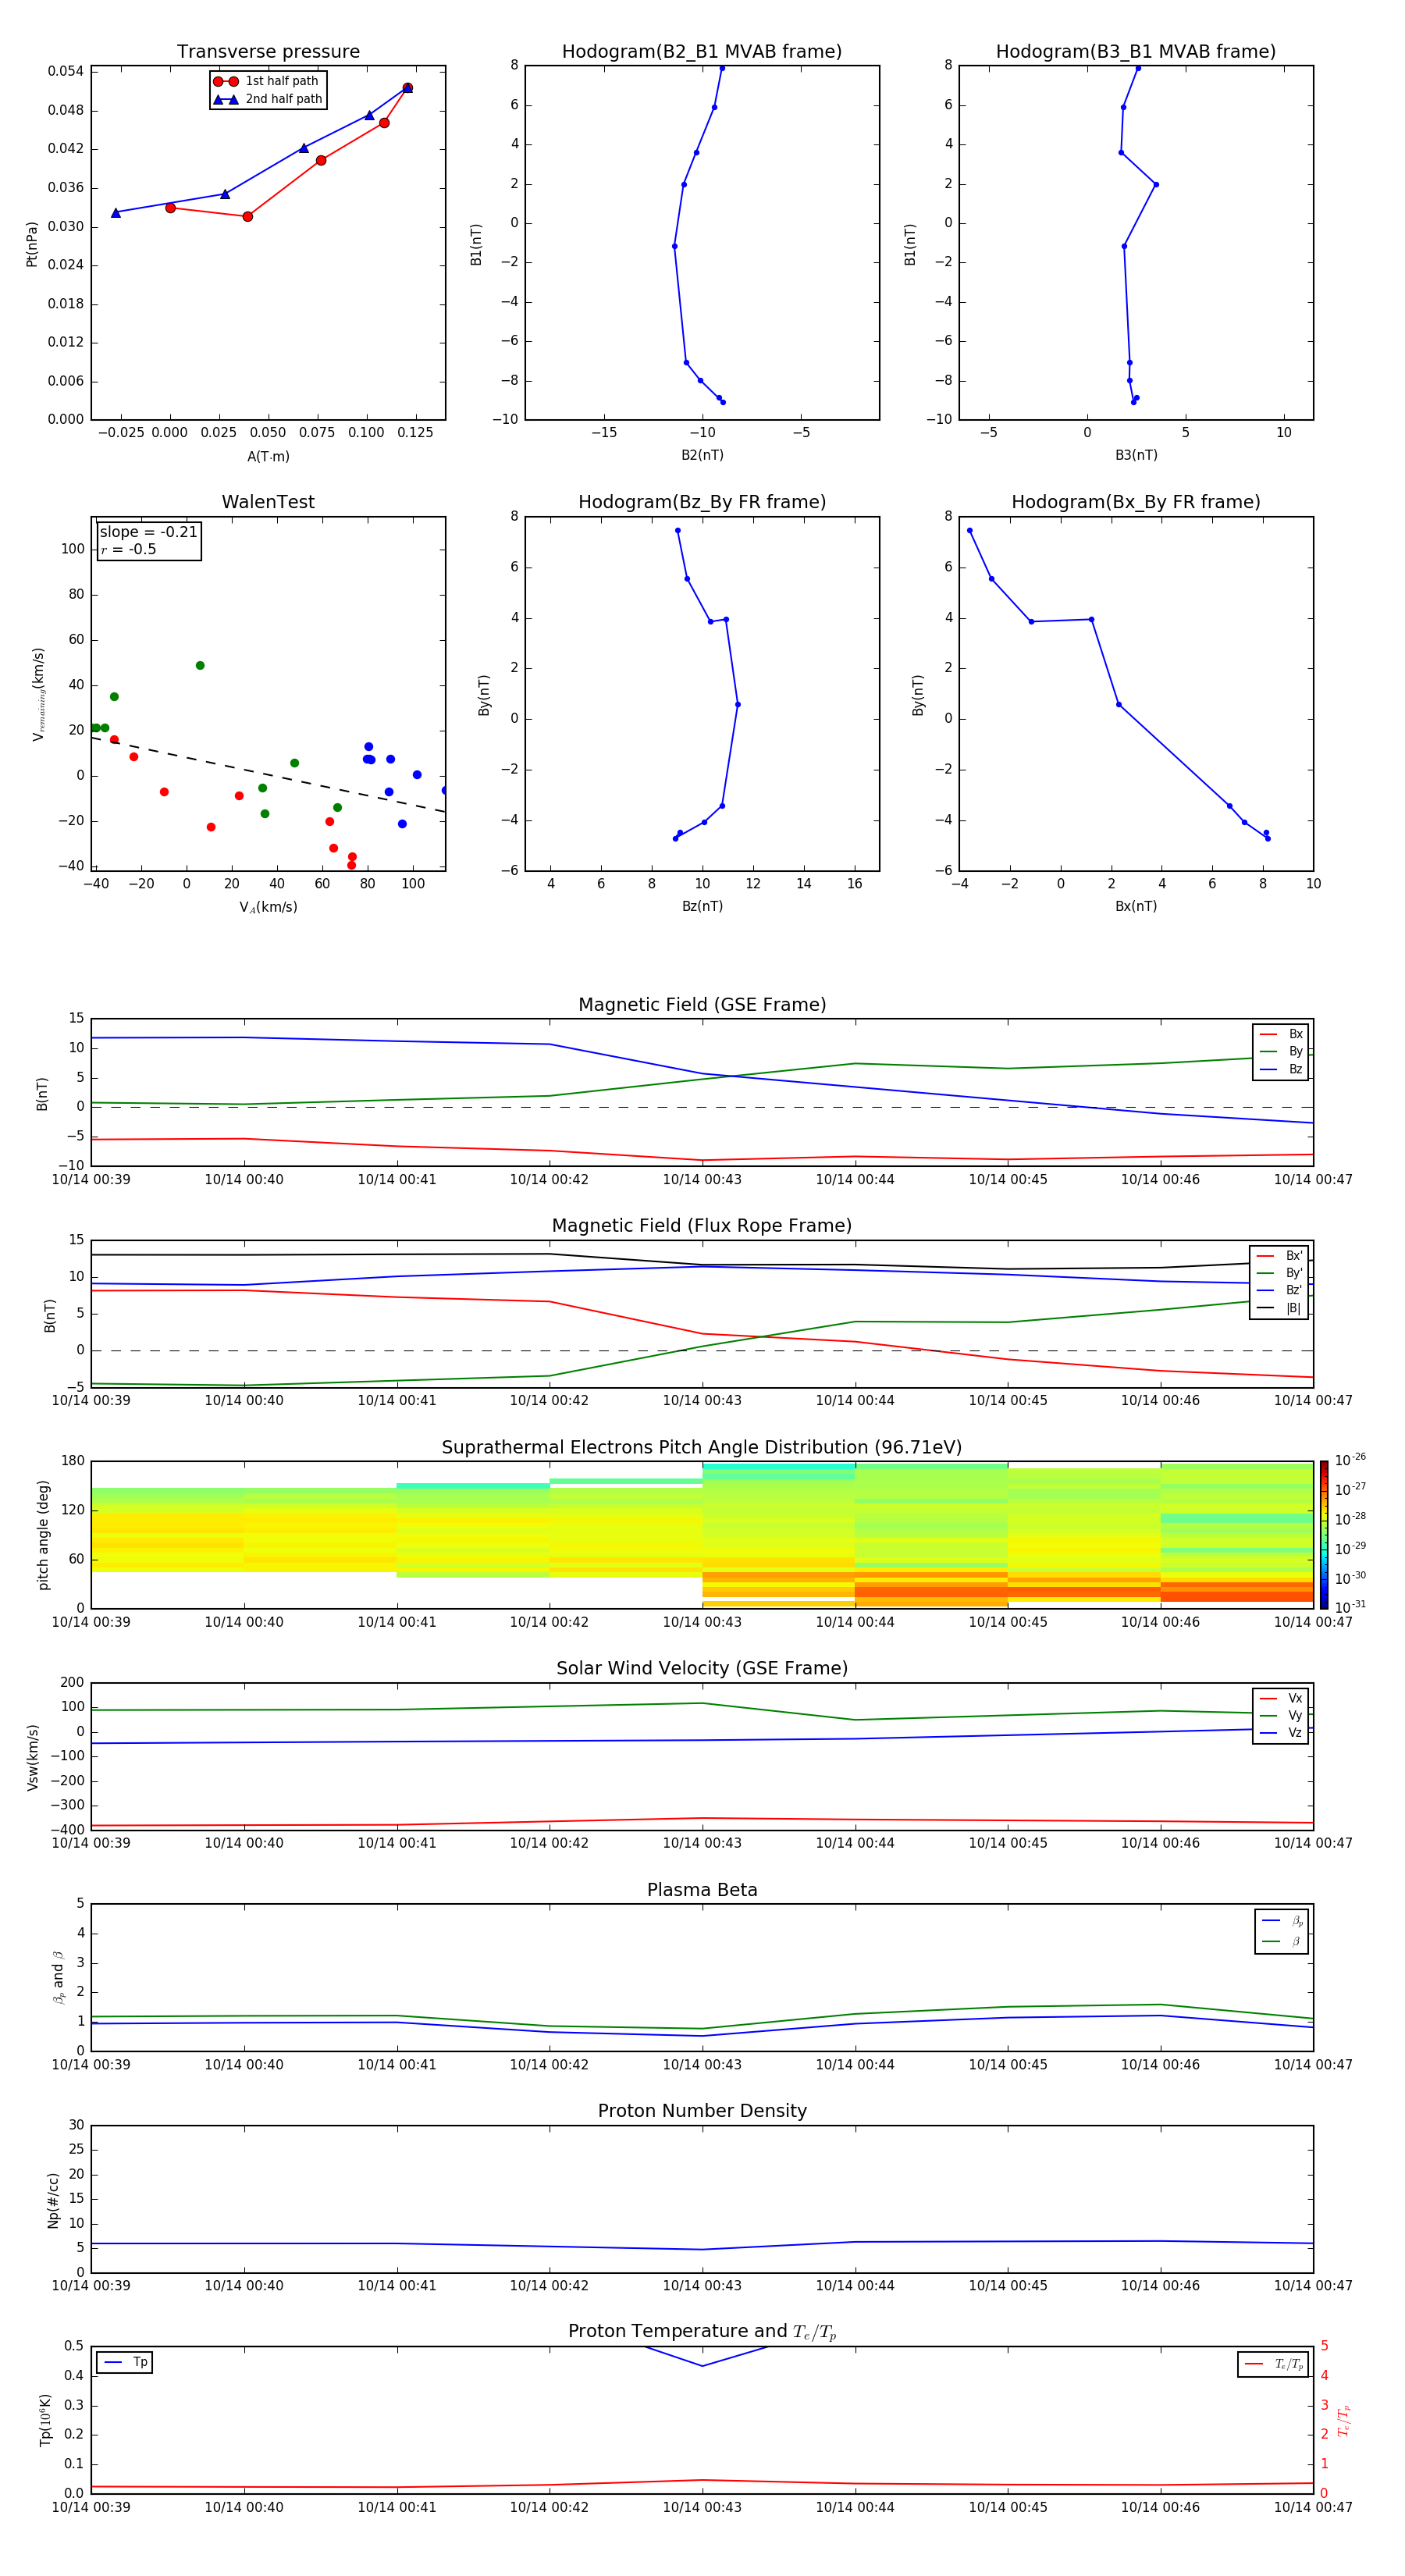Click the 'Vx' legend entry
Screen dimensions: 1405x2576
click(1281, 1698)
